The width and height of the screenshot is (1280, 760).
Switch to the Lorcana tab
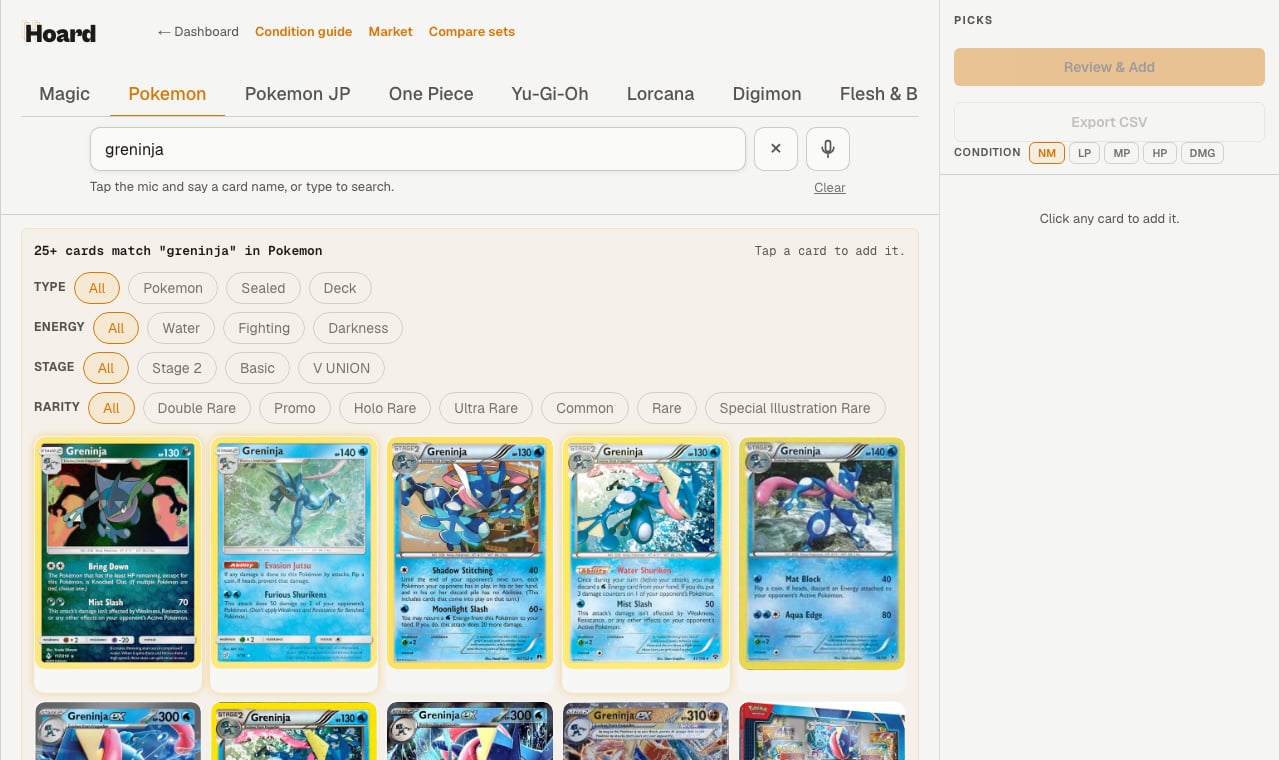click(x=660, y=94)
